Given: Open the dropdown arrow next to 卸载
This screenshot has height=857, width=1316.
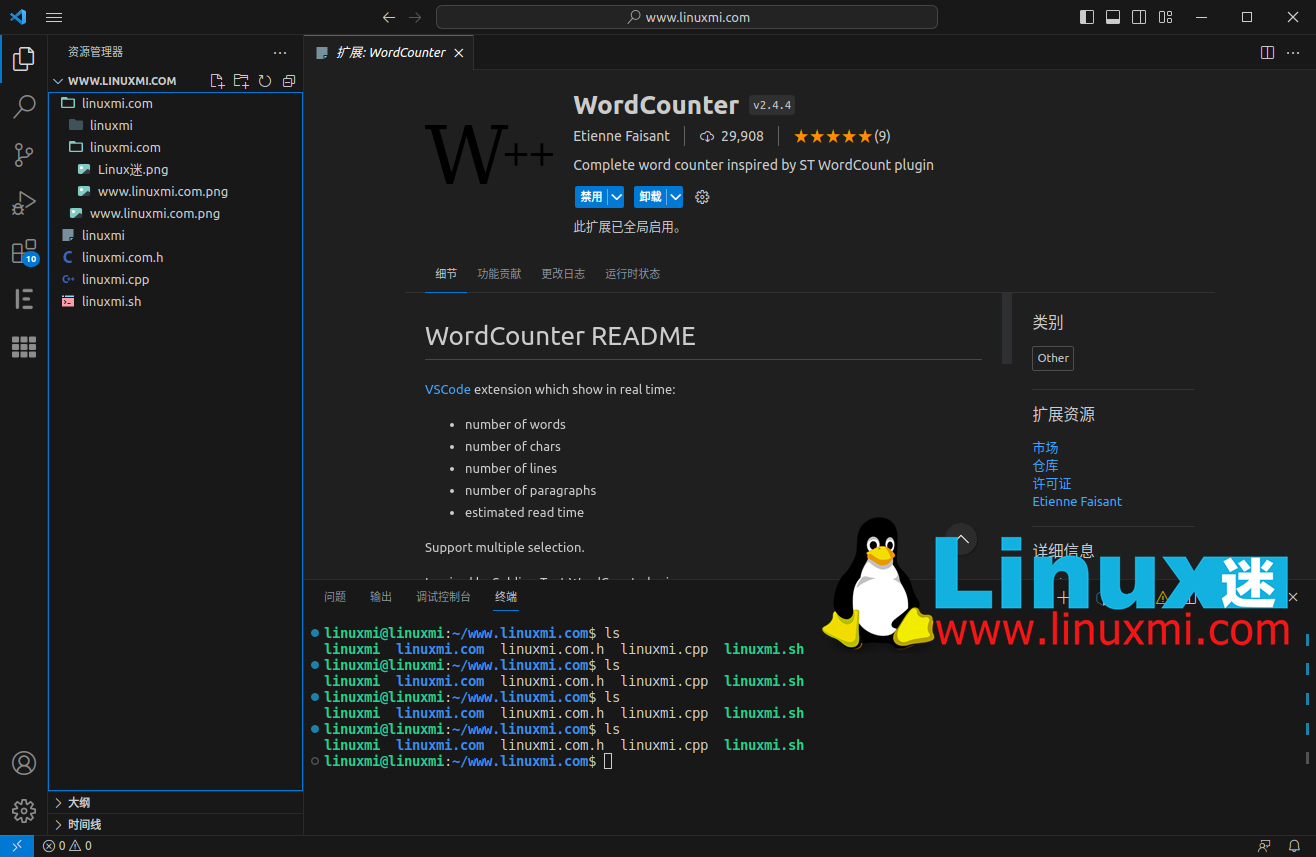Looking at the screenshot, I should pos(675,197).
